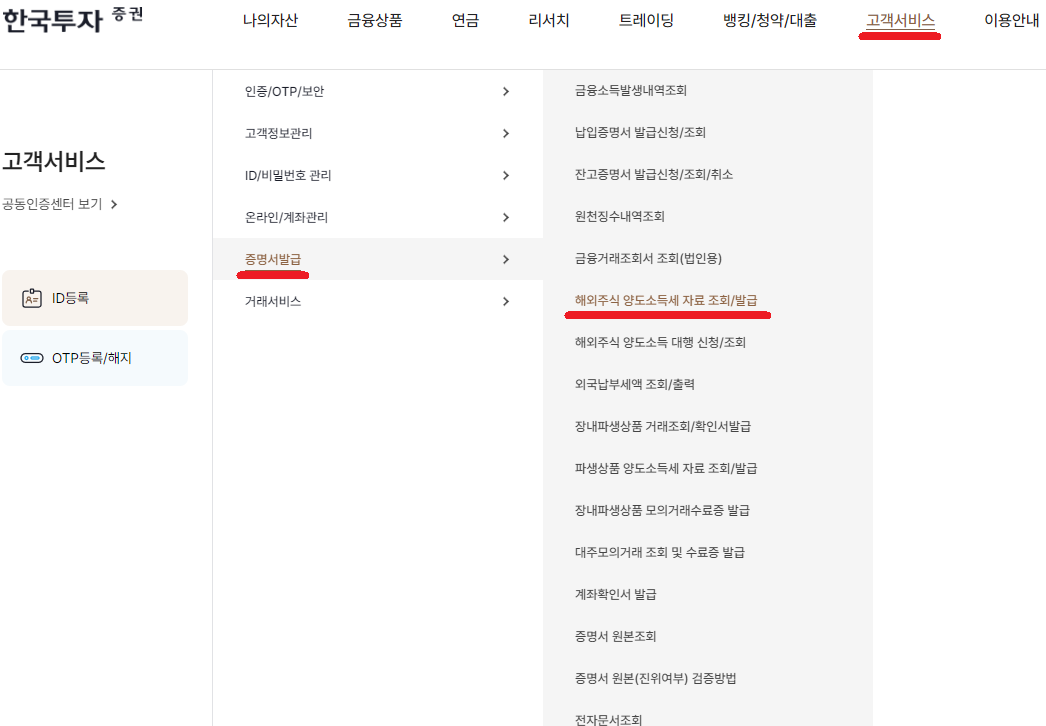Select 원천징수내역조회 from the list
The image size is (1046, 726).
click(x=618, y=215)
